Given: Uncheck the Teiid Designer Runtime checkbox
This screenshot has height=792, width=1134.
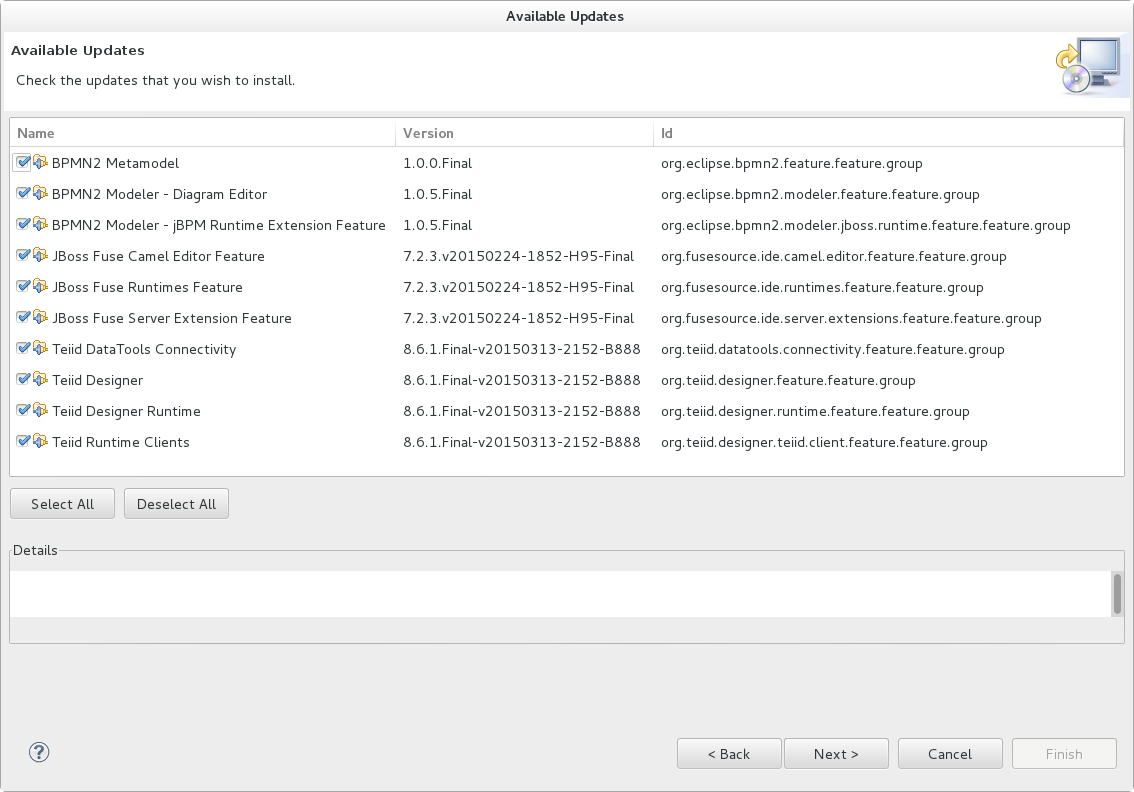Looking at the screenshot, I should [x=23, y=411].
